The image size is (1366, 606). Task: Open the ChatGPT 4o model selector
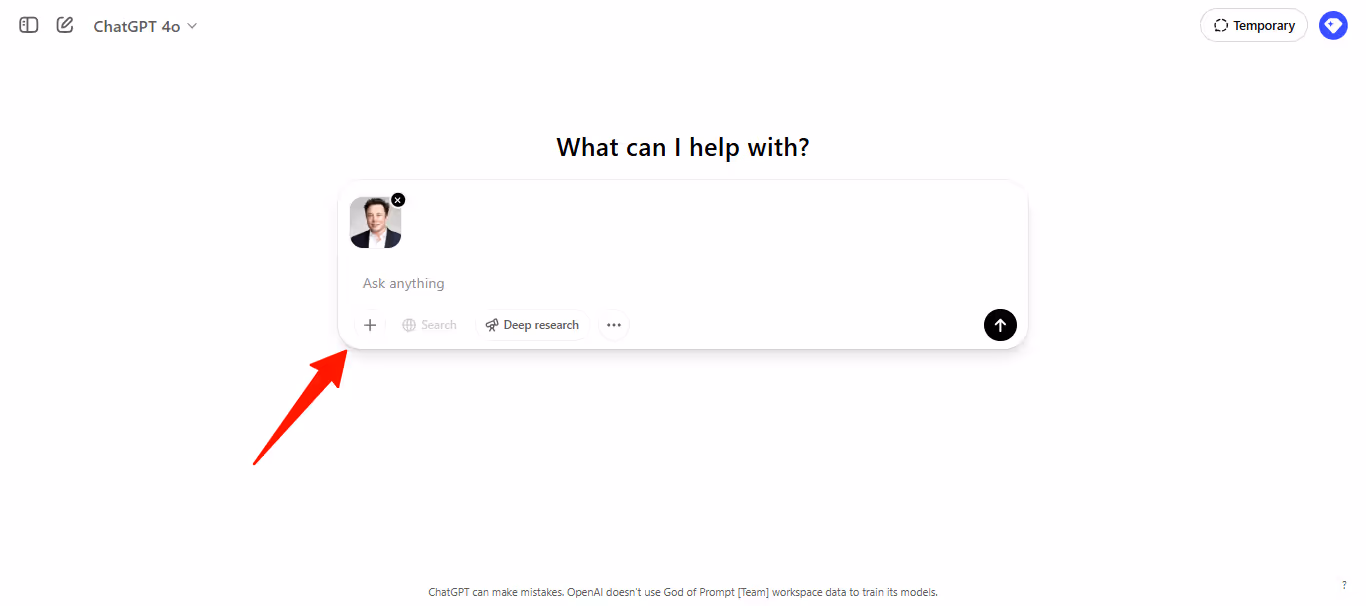click(x=145, y=26)
